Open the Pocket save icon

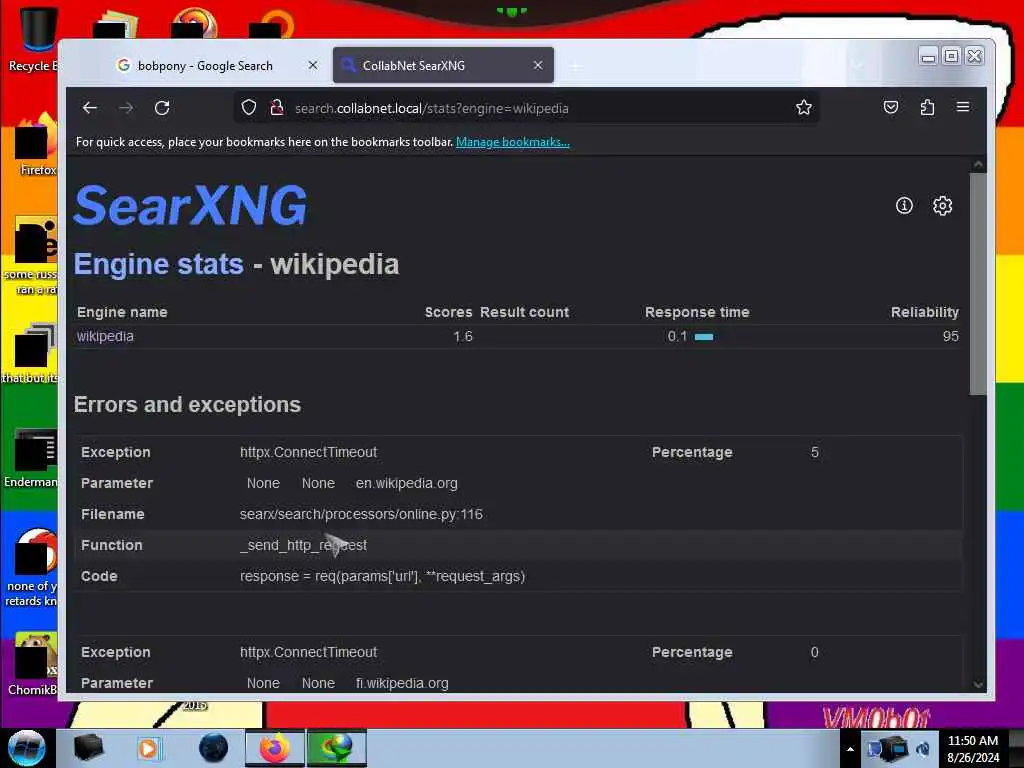coord(891,107)
